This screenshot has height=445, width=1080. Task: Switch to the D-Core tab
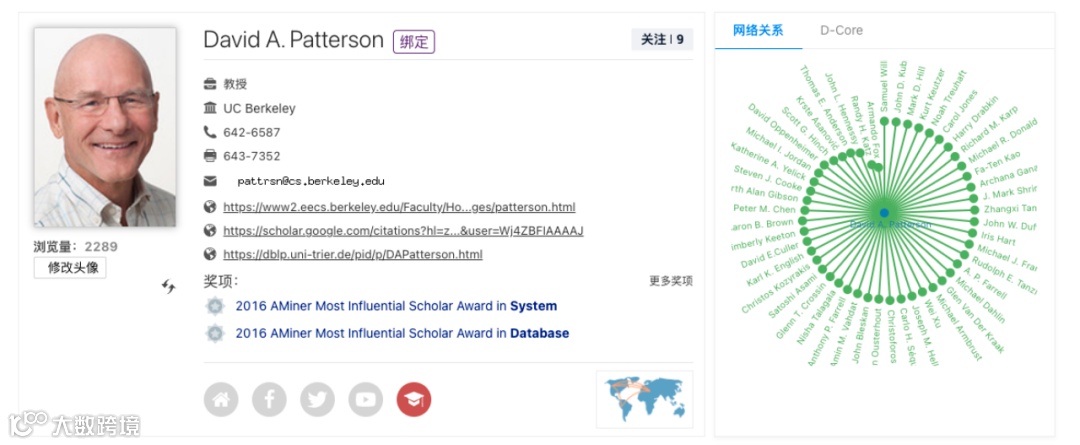[x=841, y=30]
